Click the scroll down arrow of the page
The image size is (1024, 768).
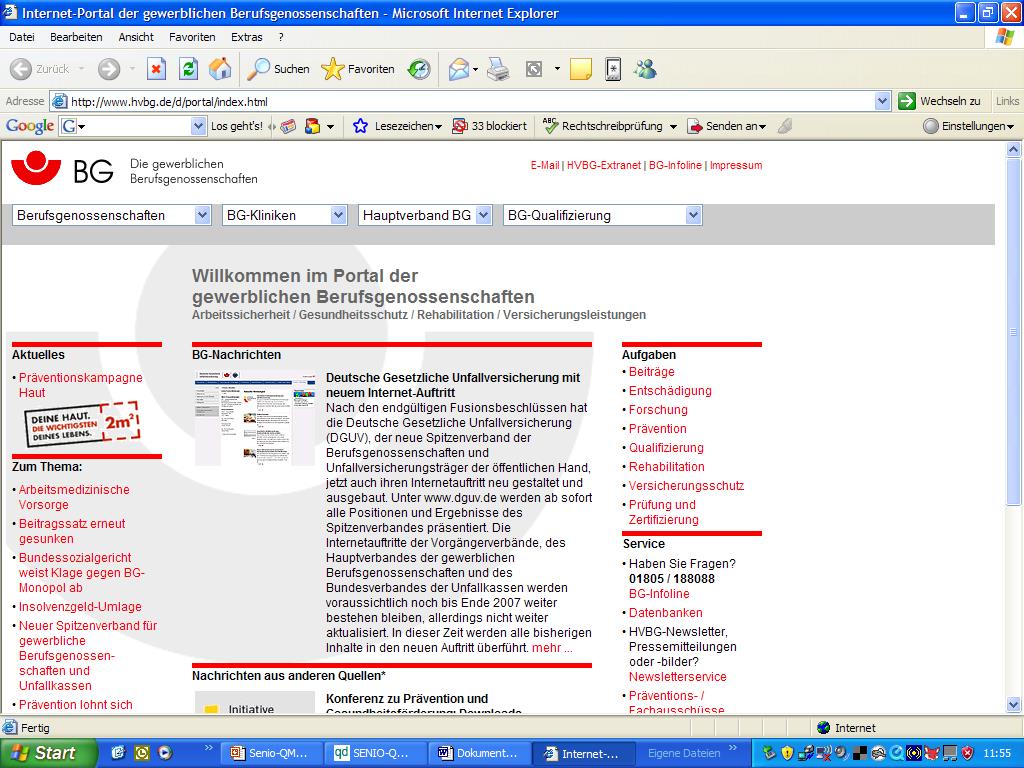click(x=1013, y=705)
